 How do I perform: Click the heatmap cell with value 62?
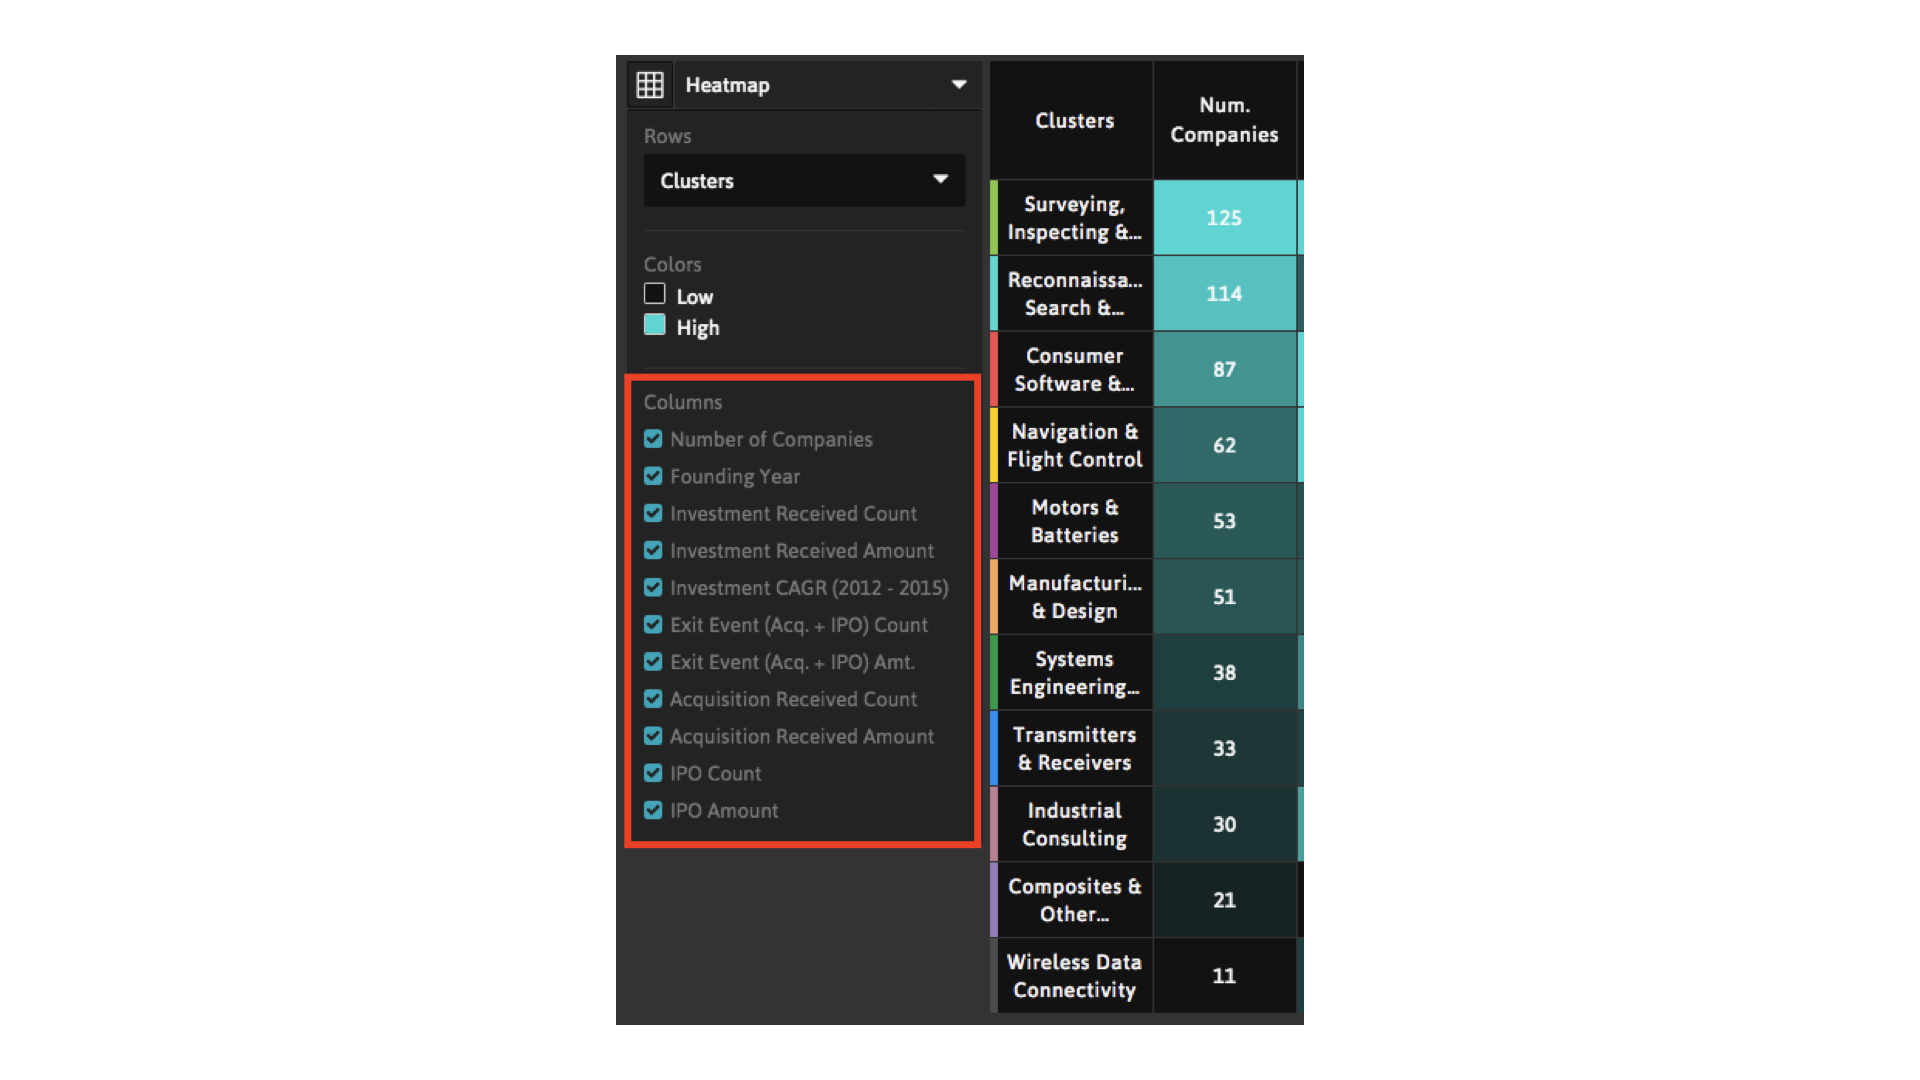click(x=1224, y=446)
